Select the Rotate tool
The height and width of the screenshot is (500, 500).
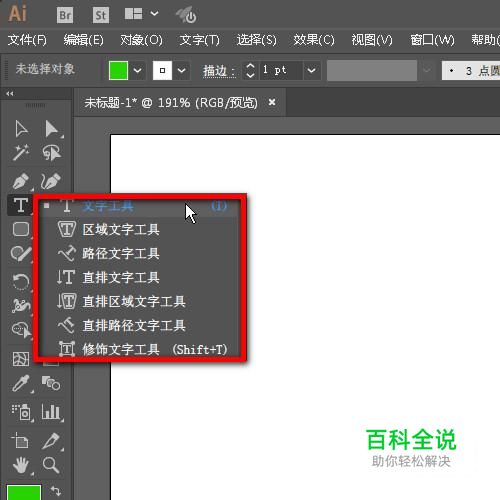(x=21, y=282)
